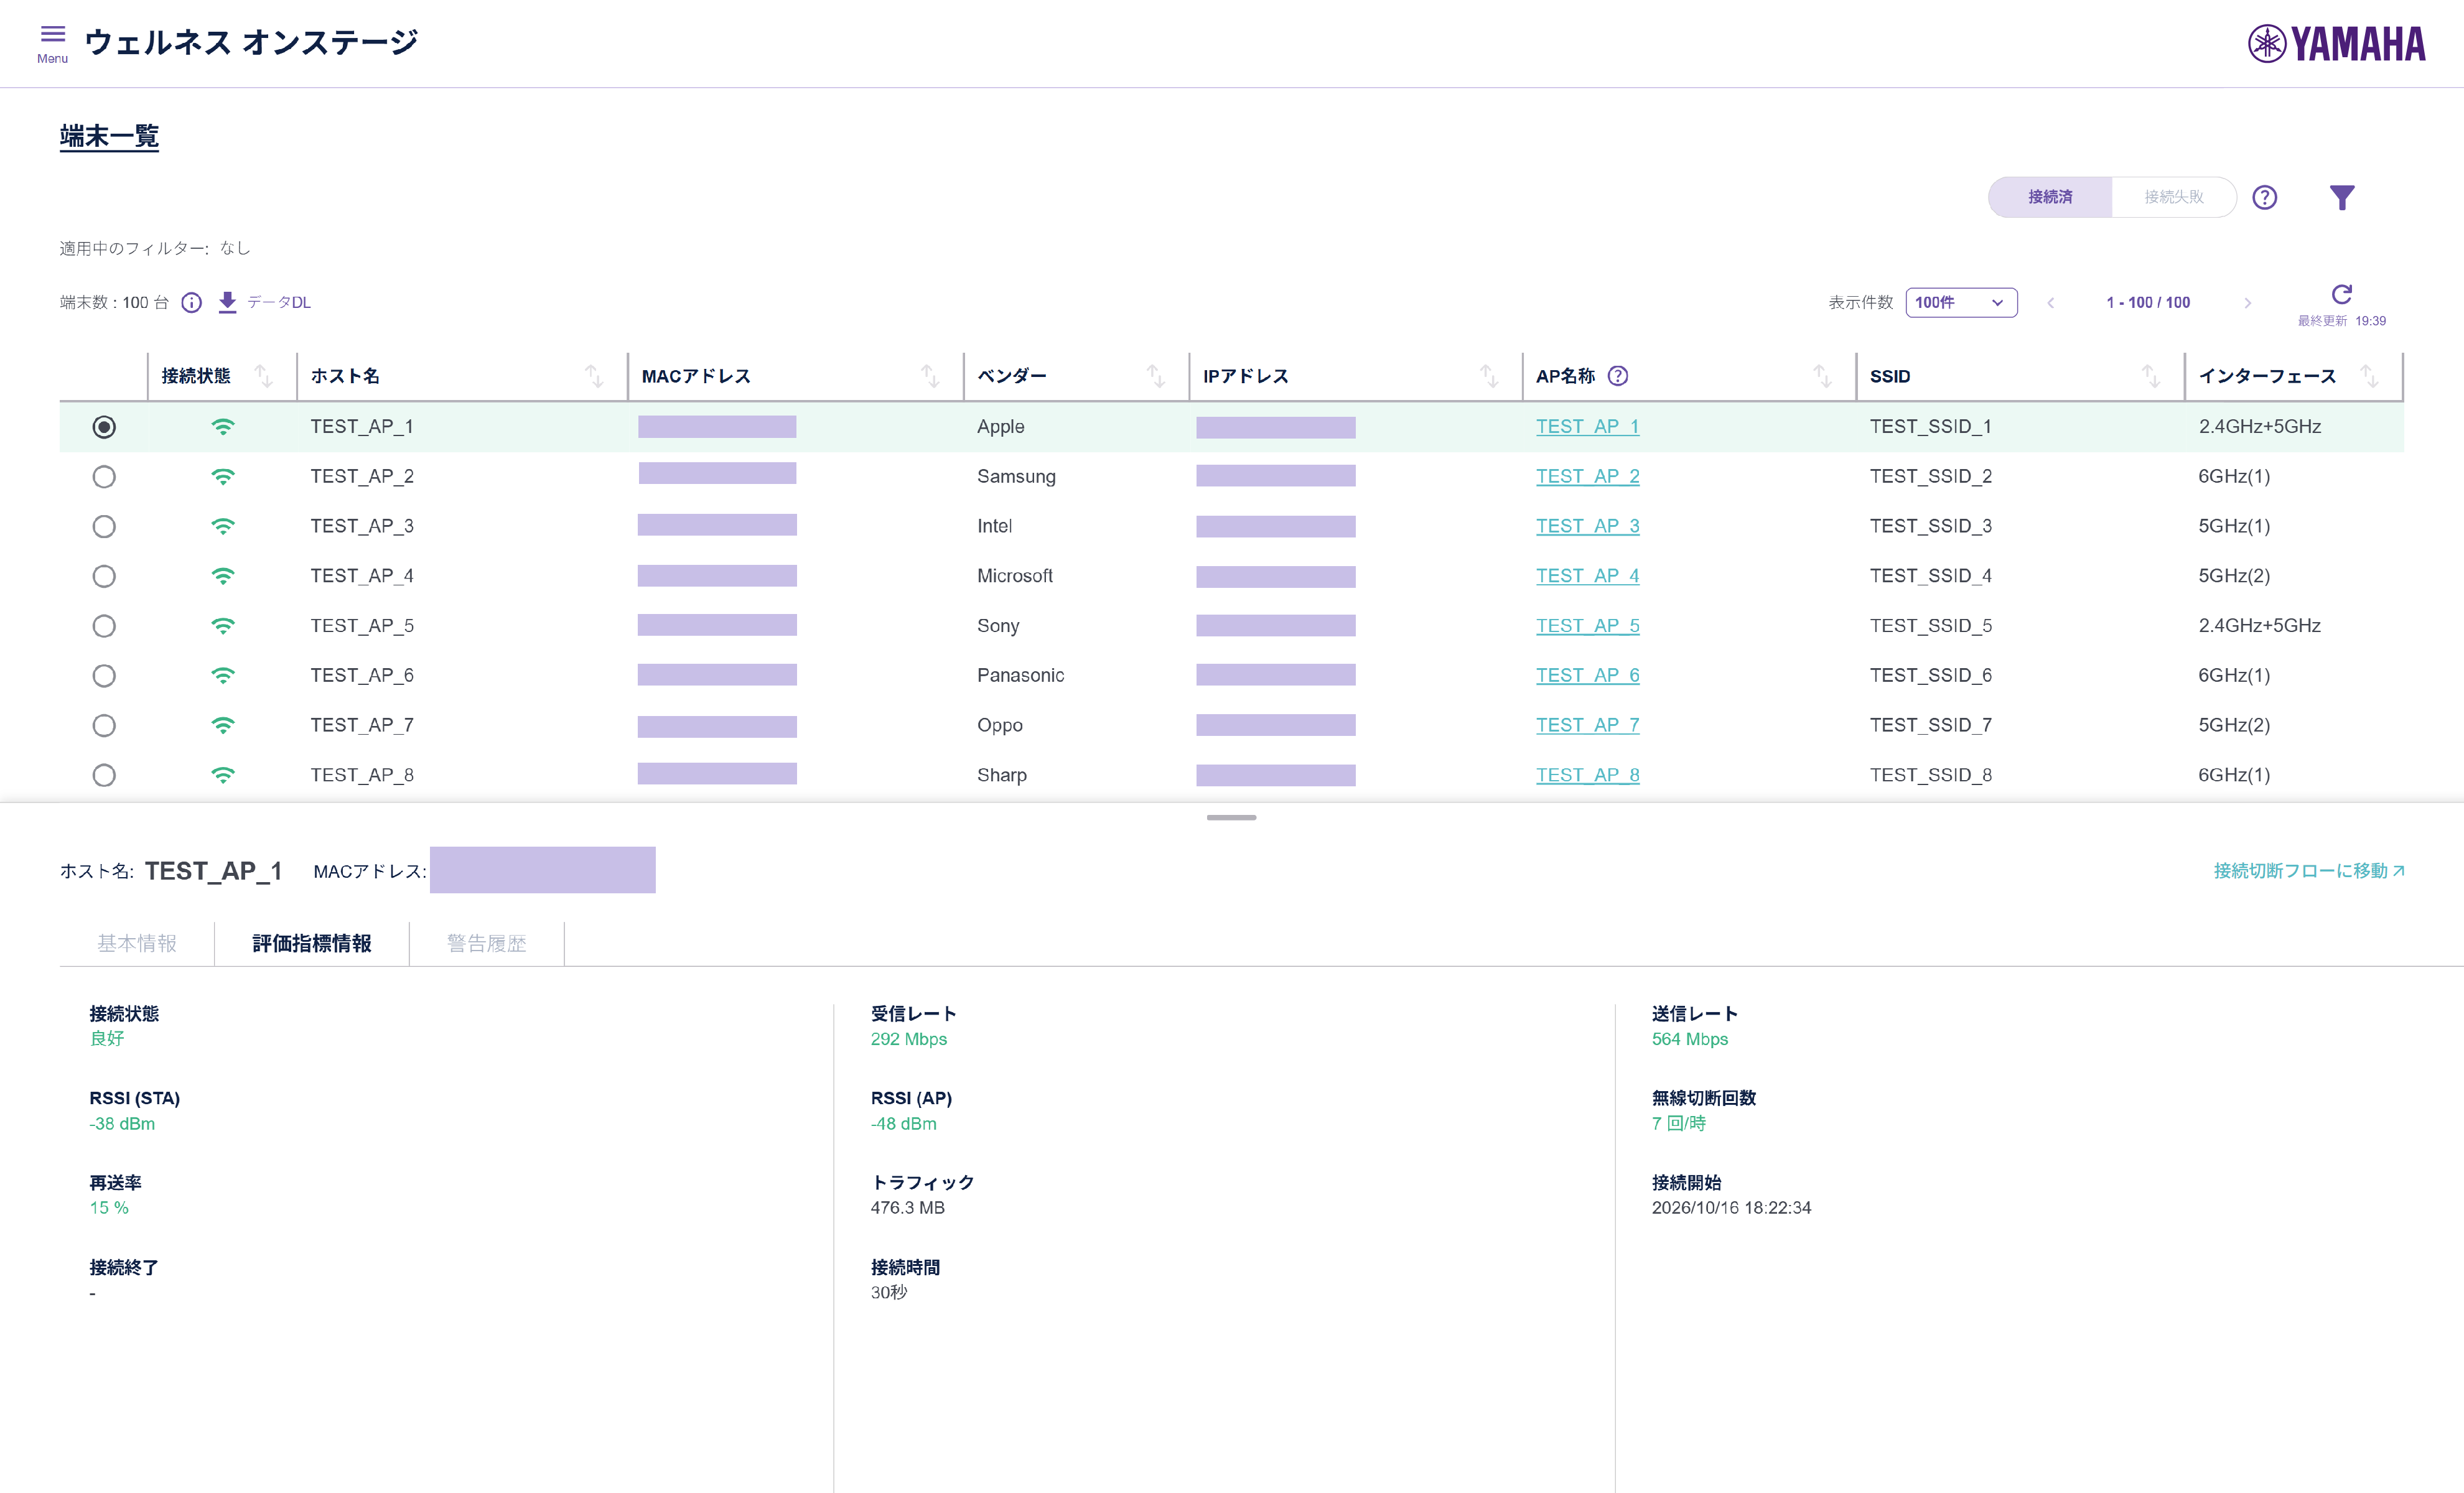Sort by ベンダー column arrows
Screen dimensions: 2464x1493
1156,376
